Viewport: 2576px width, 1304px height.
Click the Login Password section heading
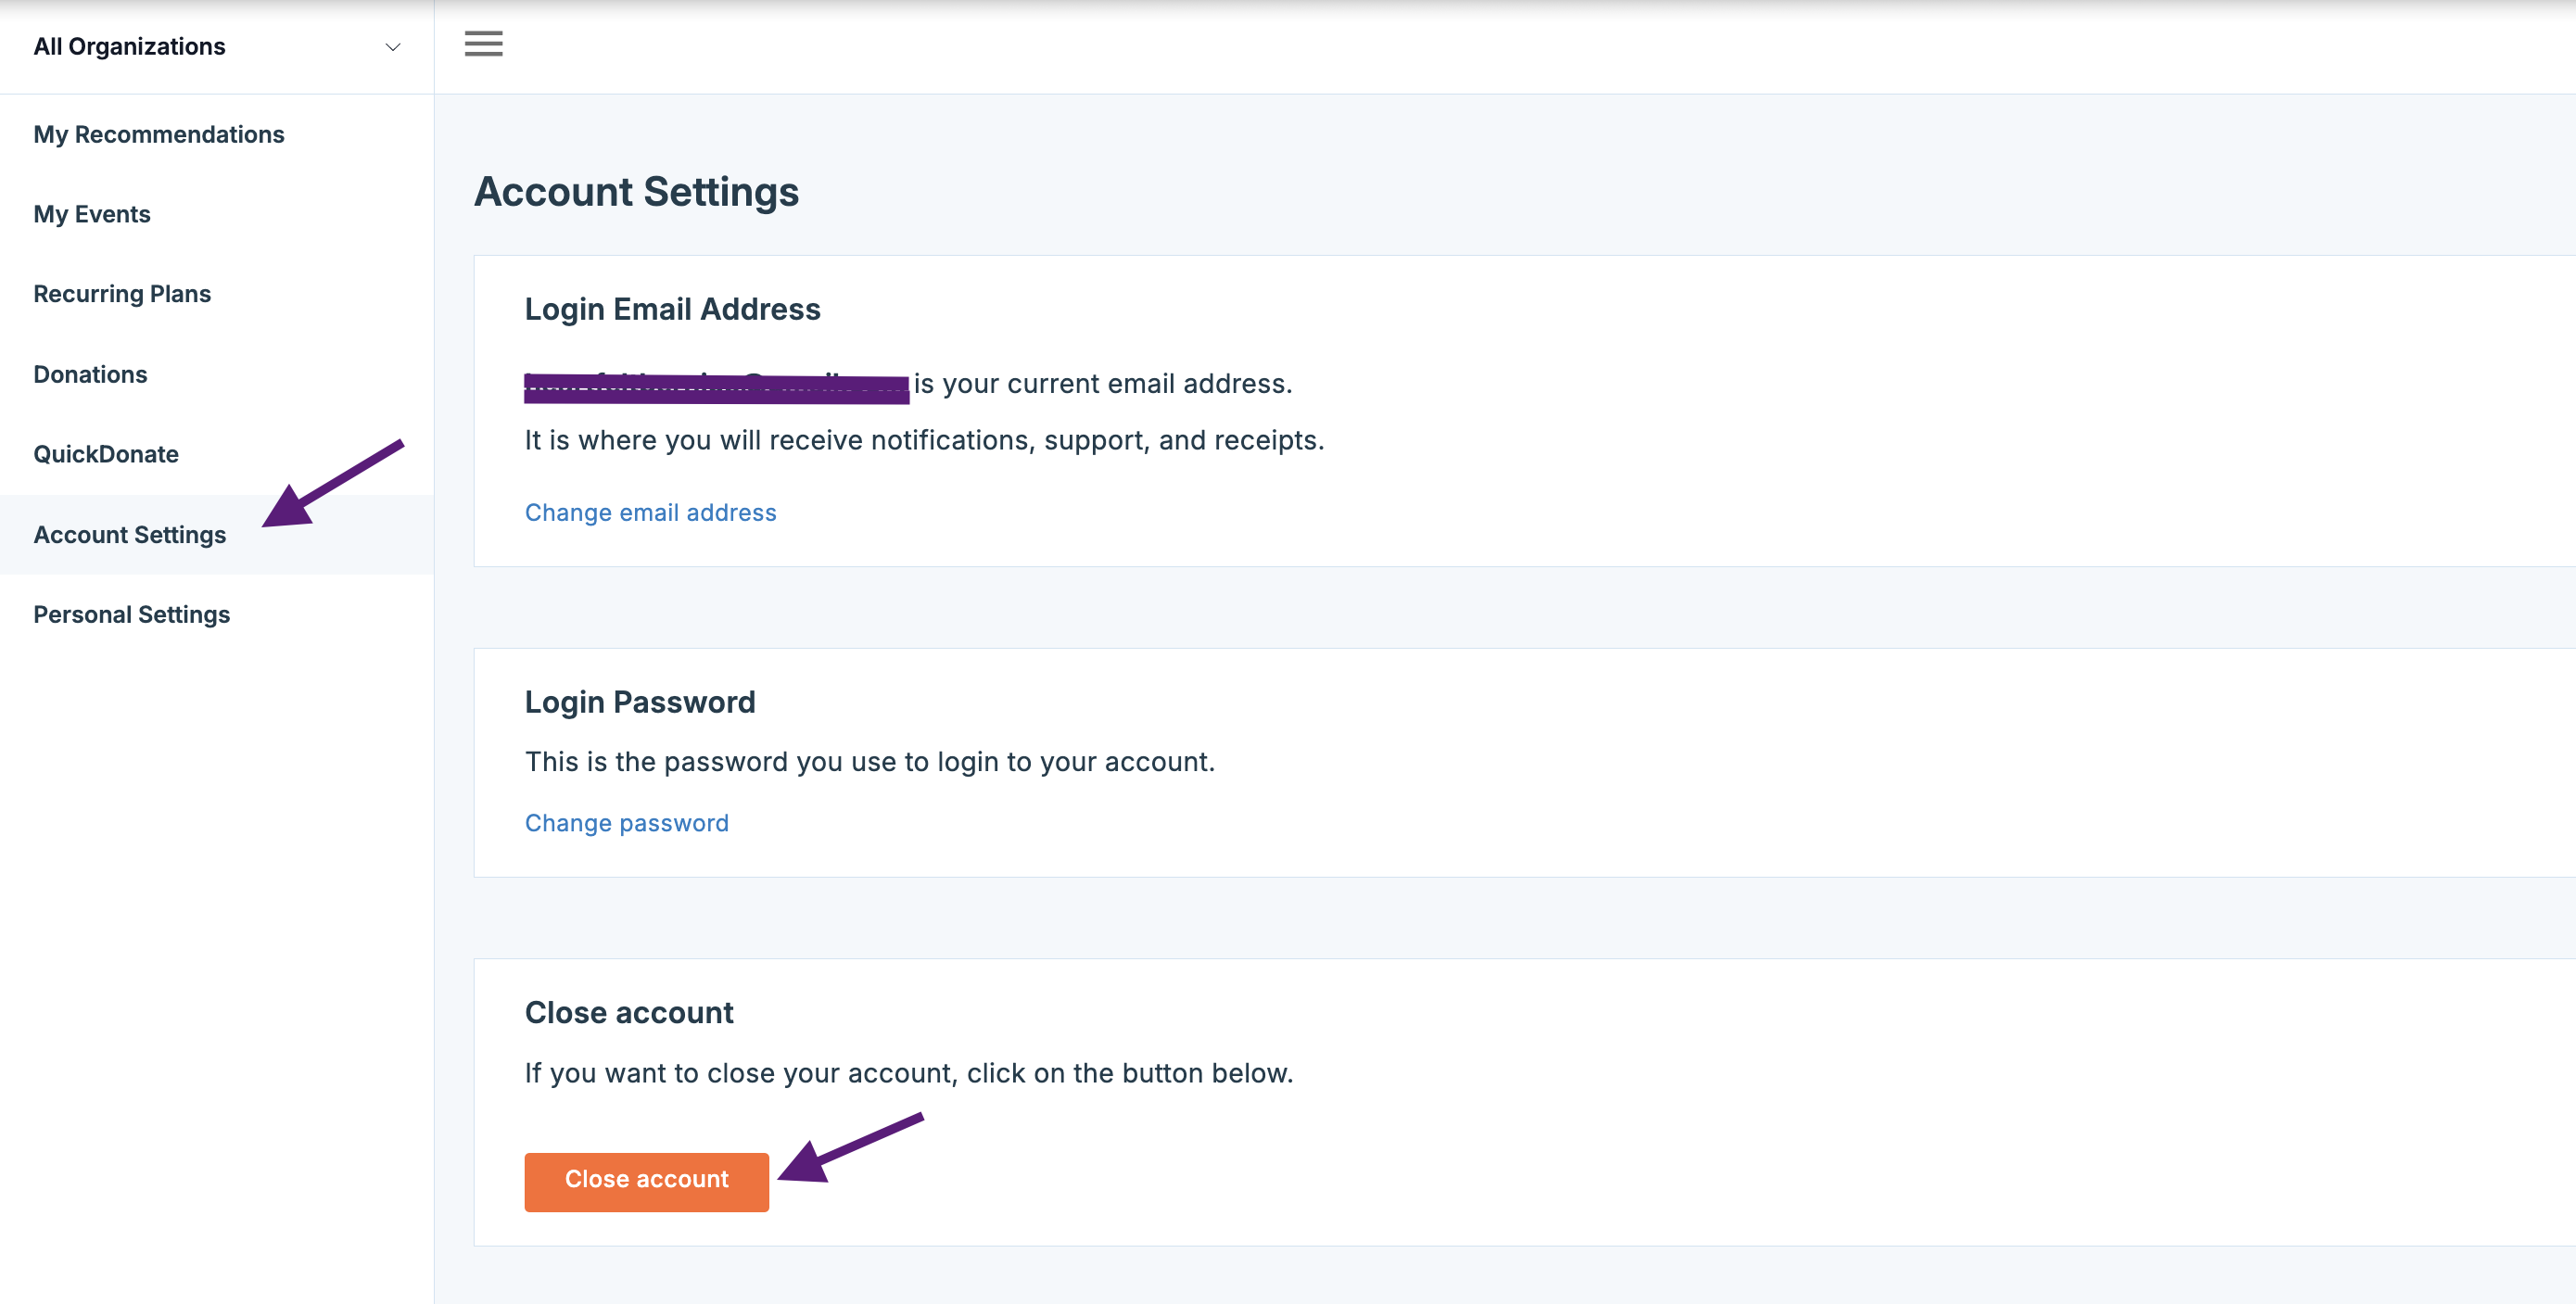click(639, 702)
